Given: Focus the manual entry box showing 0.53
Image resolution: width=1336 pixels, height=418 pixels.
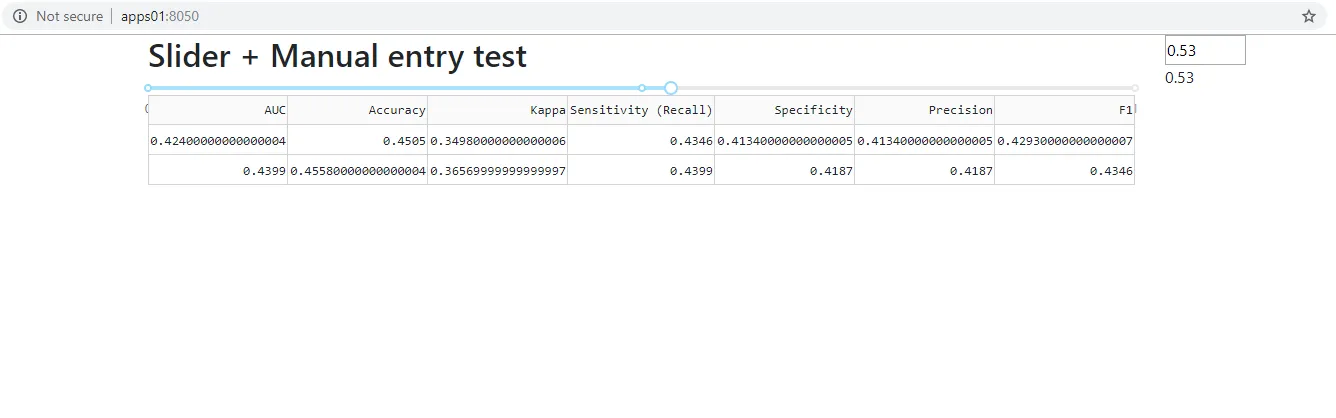Looking at the screenshot, I should point(1204,50).
